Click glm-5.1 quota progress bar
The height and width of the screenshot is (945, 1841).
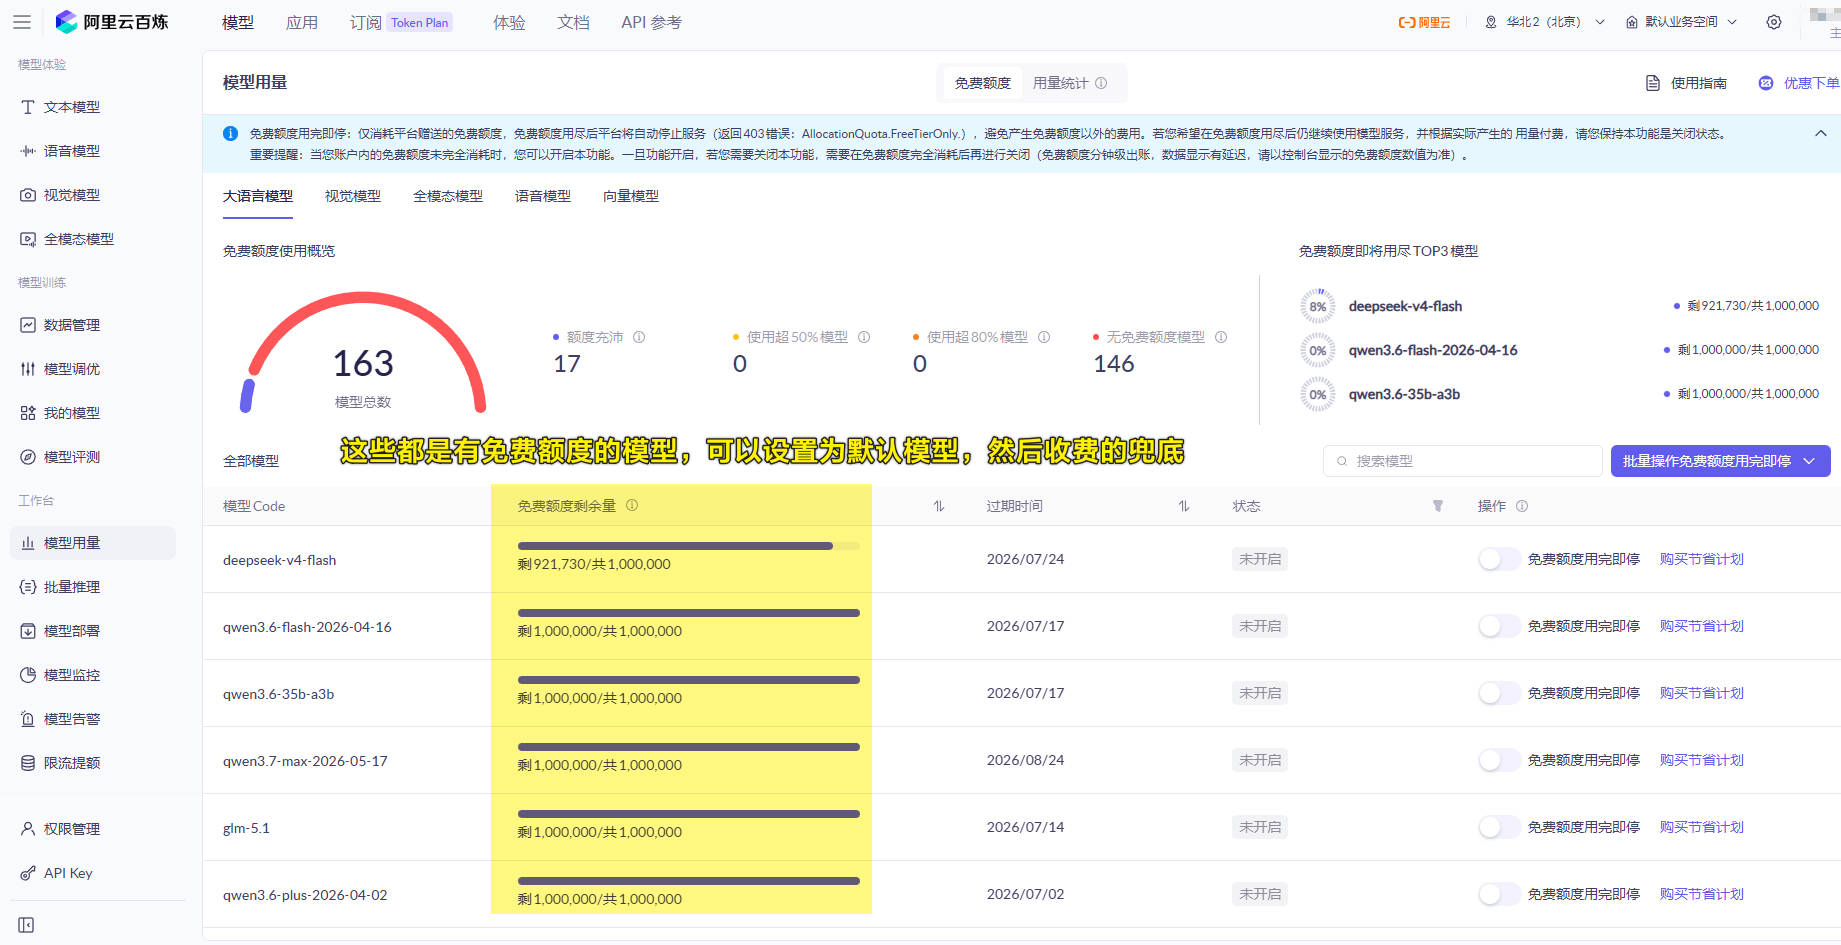[688, 814]
